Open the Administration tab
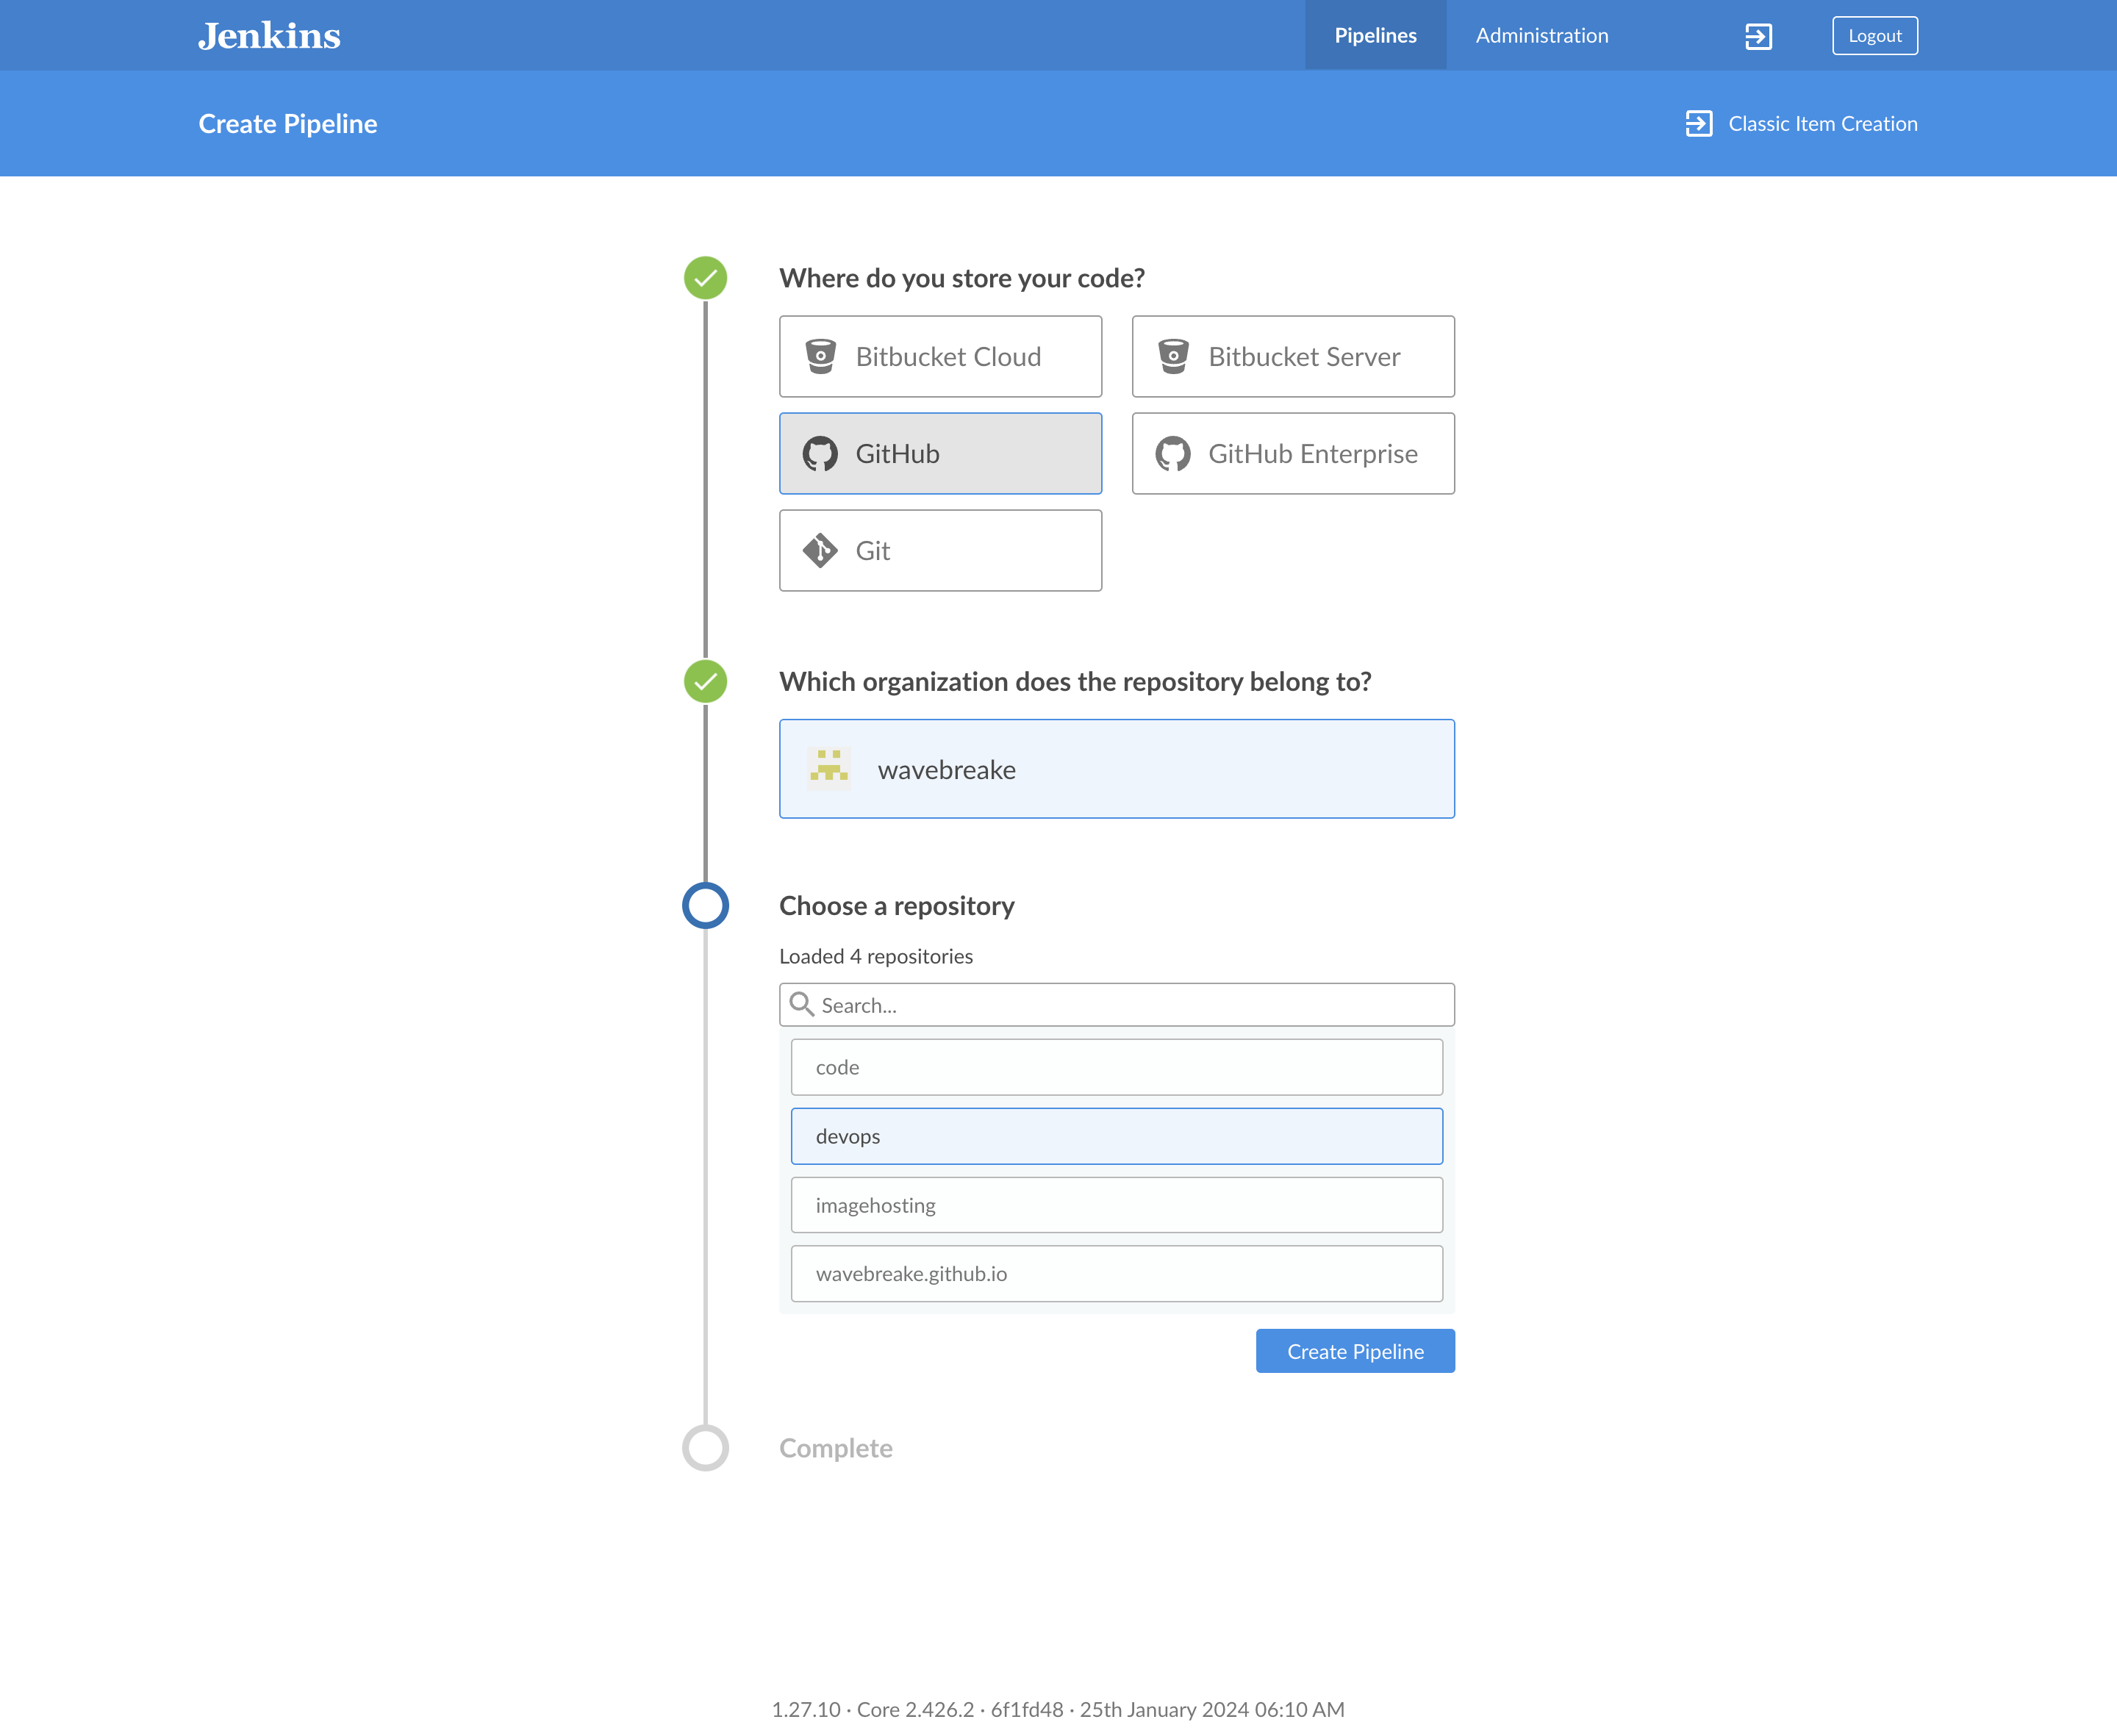This screenshot has width=2117, height=1736. (1541, 36)
